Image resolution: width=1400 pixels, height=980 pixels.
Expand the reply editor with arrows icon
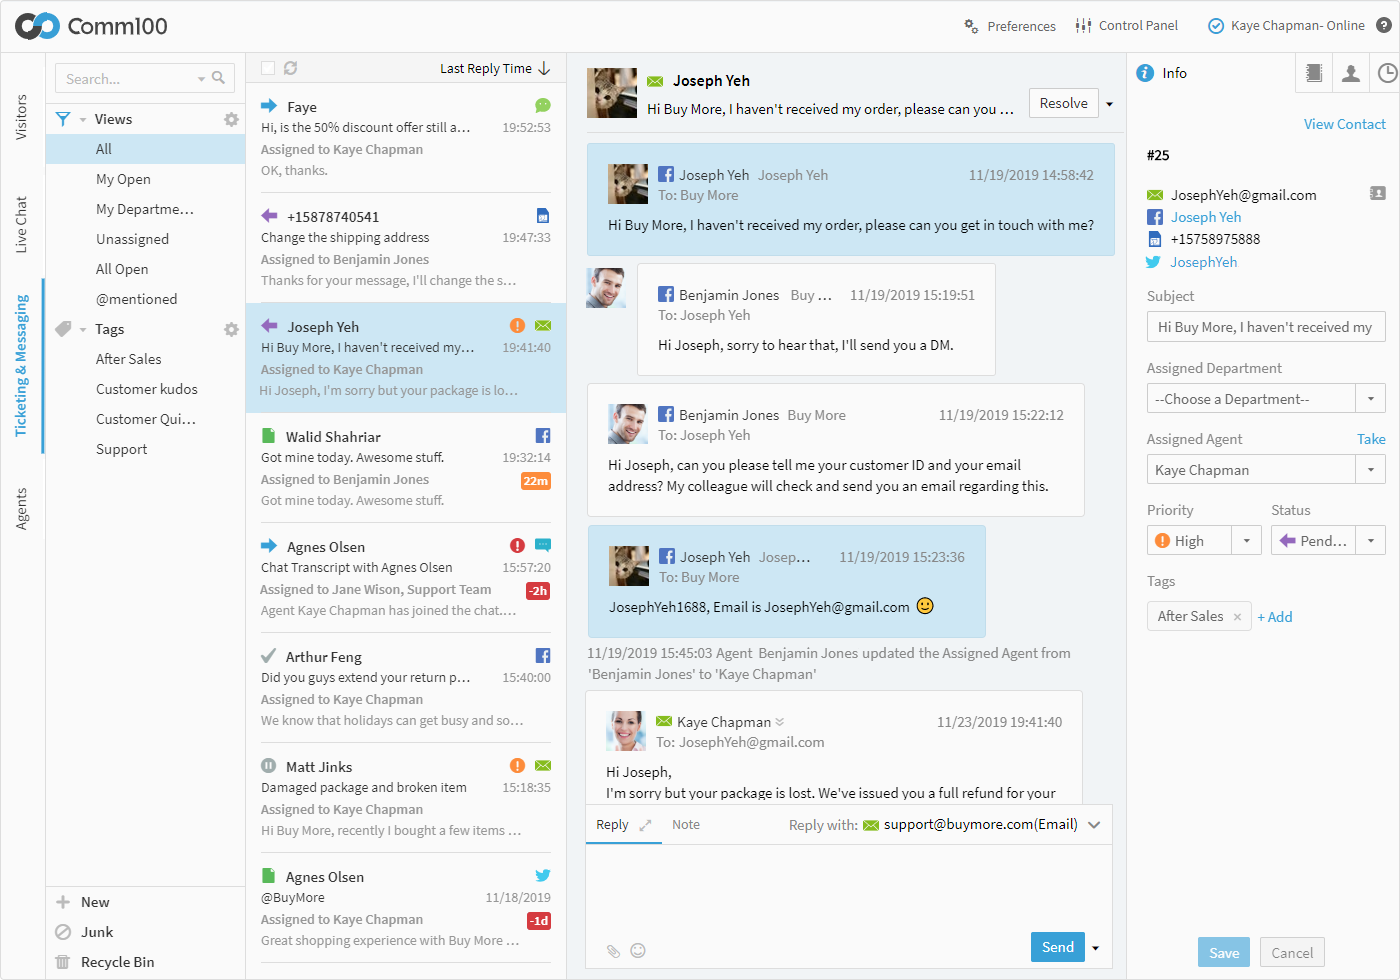[645, 825]
